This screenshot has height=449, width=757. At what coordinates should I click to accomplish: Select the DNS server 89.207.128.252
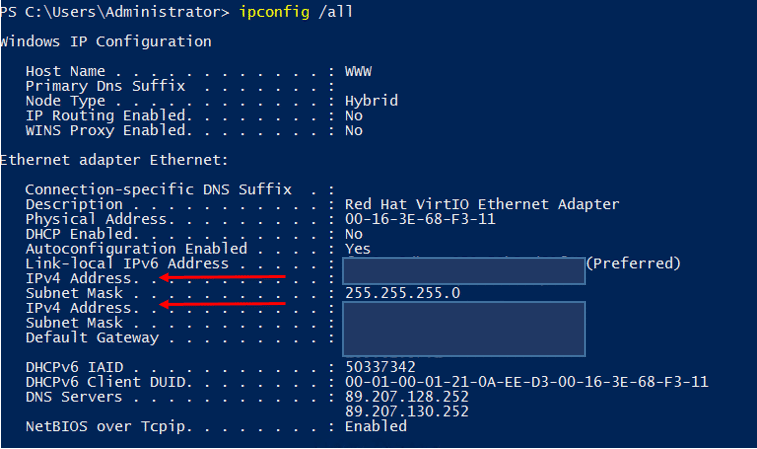coord(407,397)
